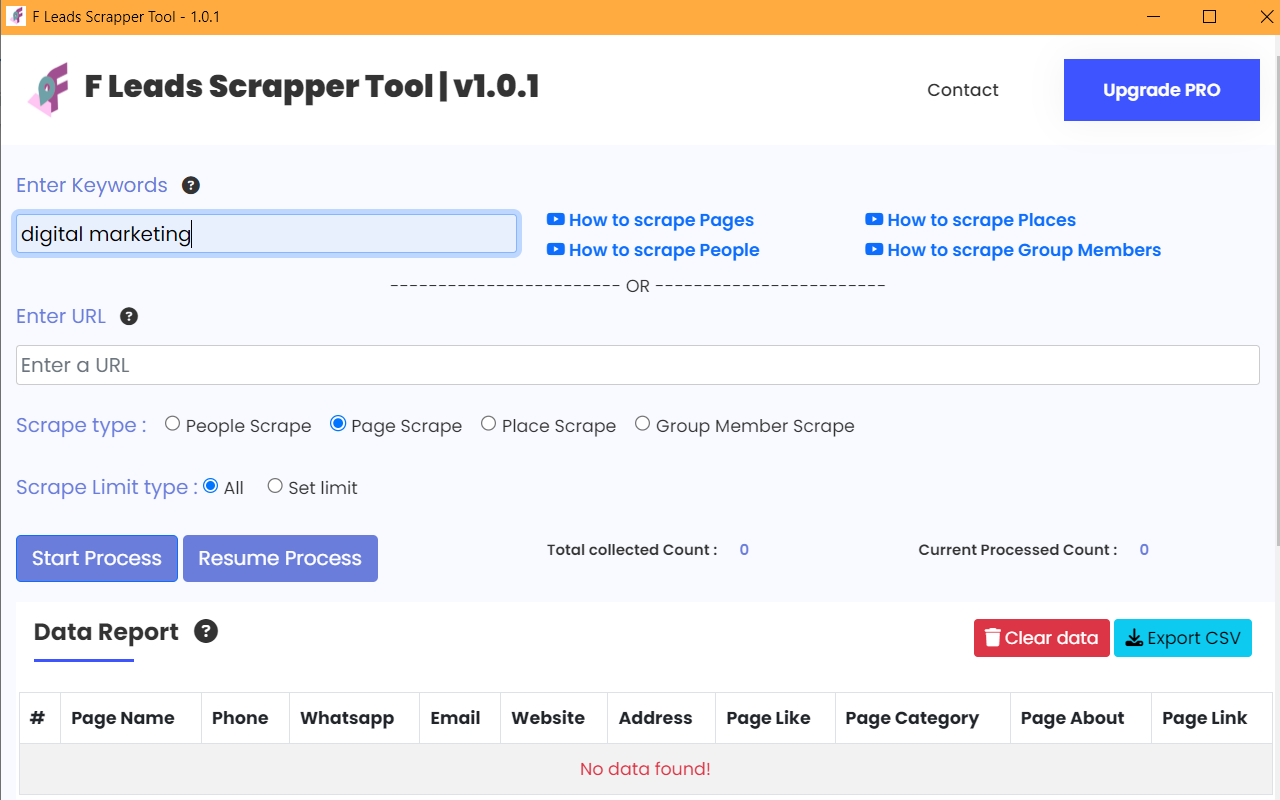Click the video icon before How to scrape Pages
The image size is (1280, 800).
(x=555, y=219)
